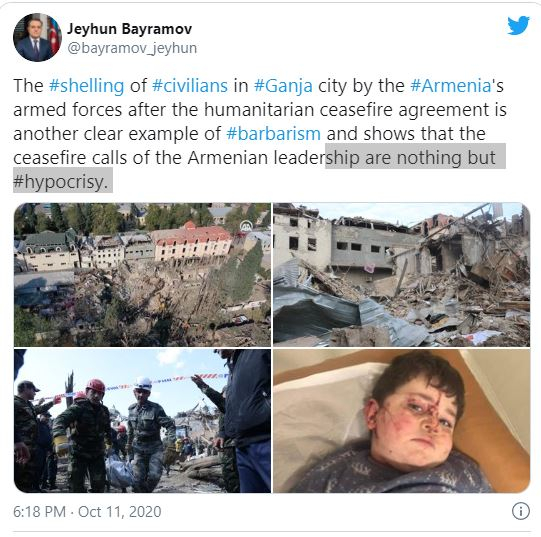
Task: Select the highlighted #hypocrisy hashtag
Action: [63, 181]
